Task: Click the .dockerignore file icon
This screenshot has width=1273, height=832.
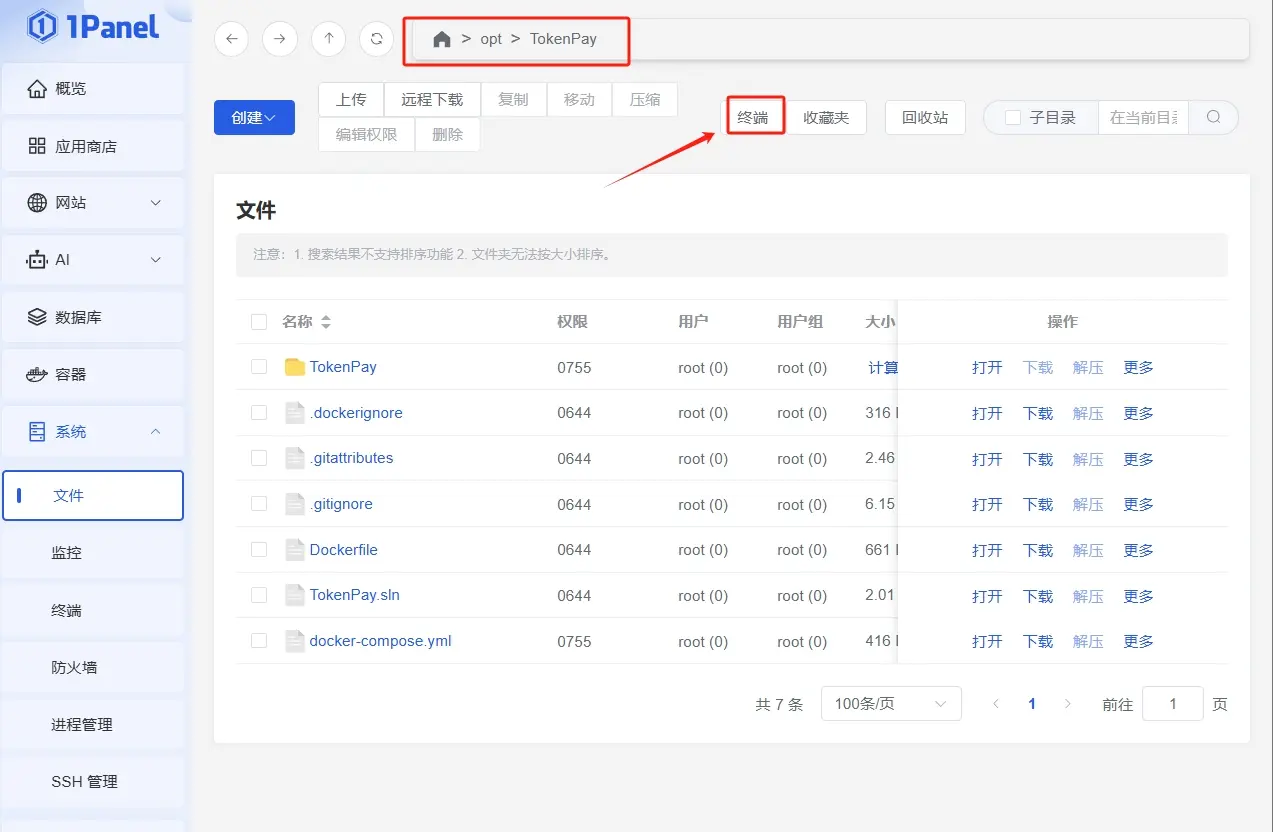Action: pyautogui.click(x=294, y=412)
